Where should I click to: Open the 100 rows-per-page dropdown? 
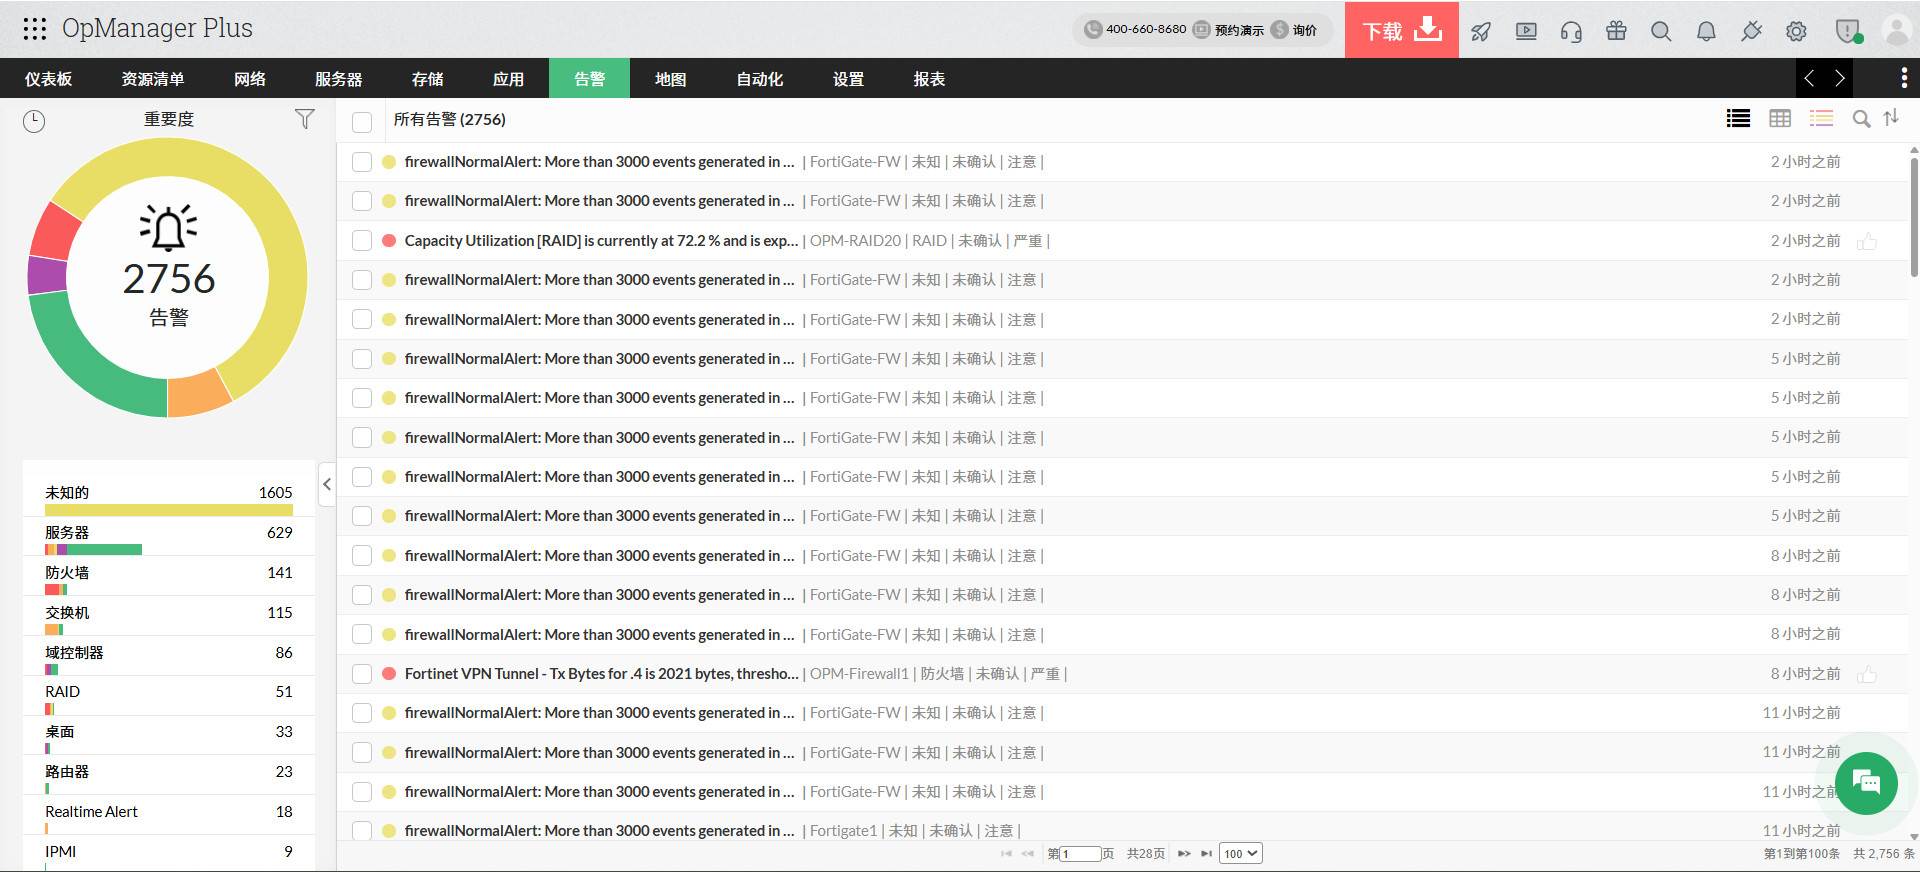coord(1240,854)
